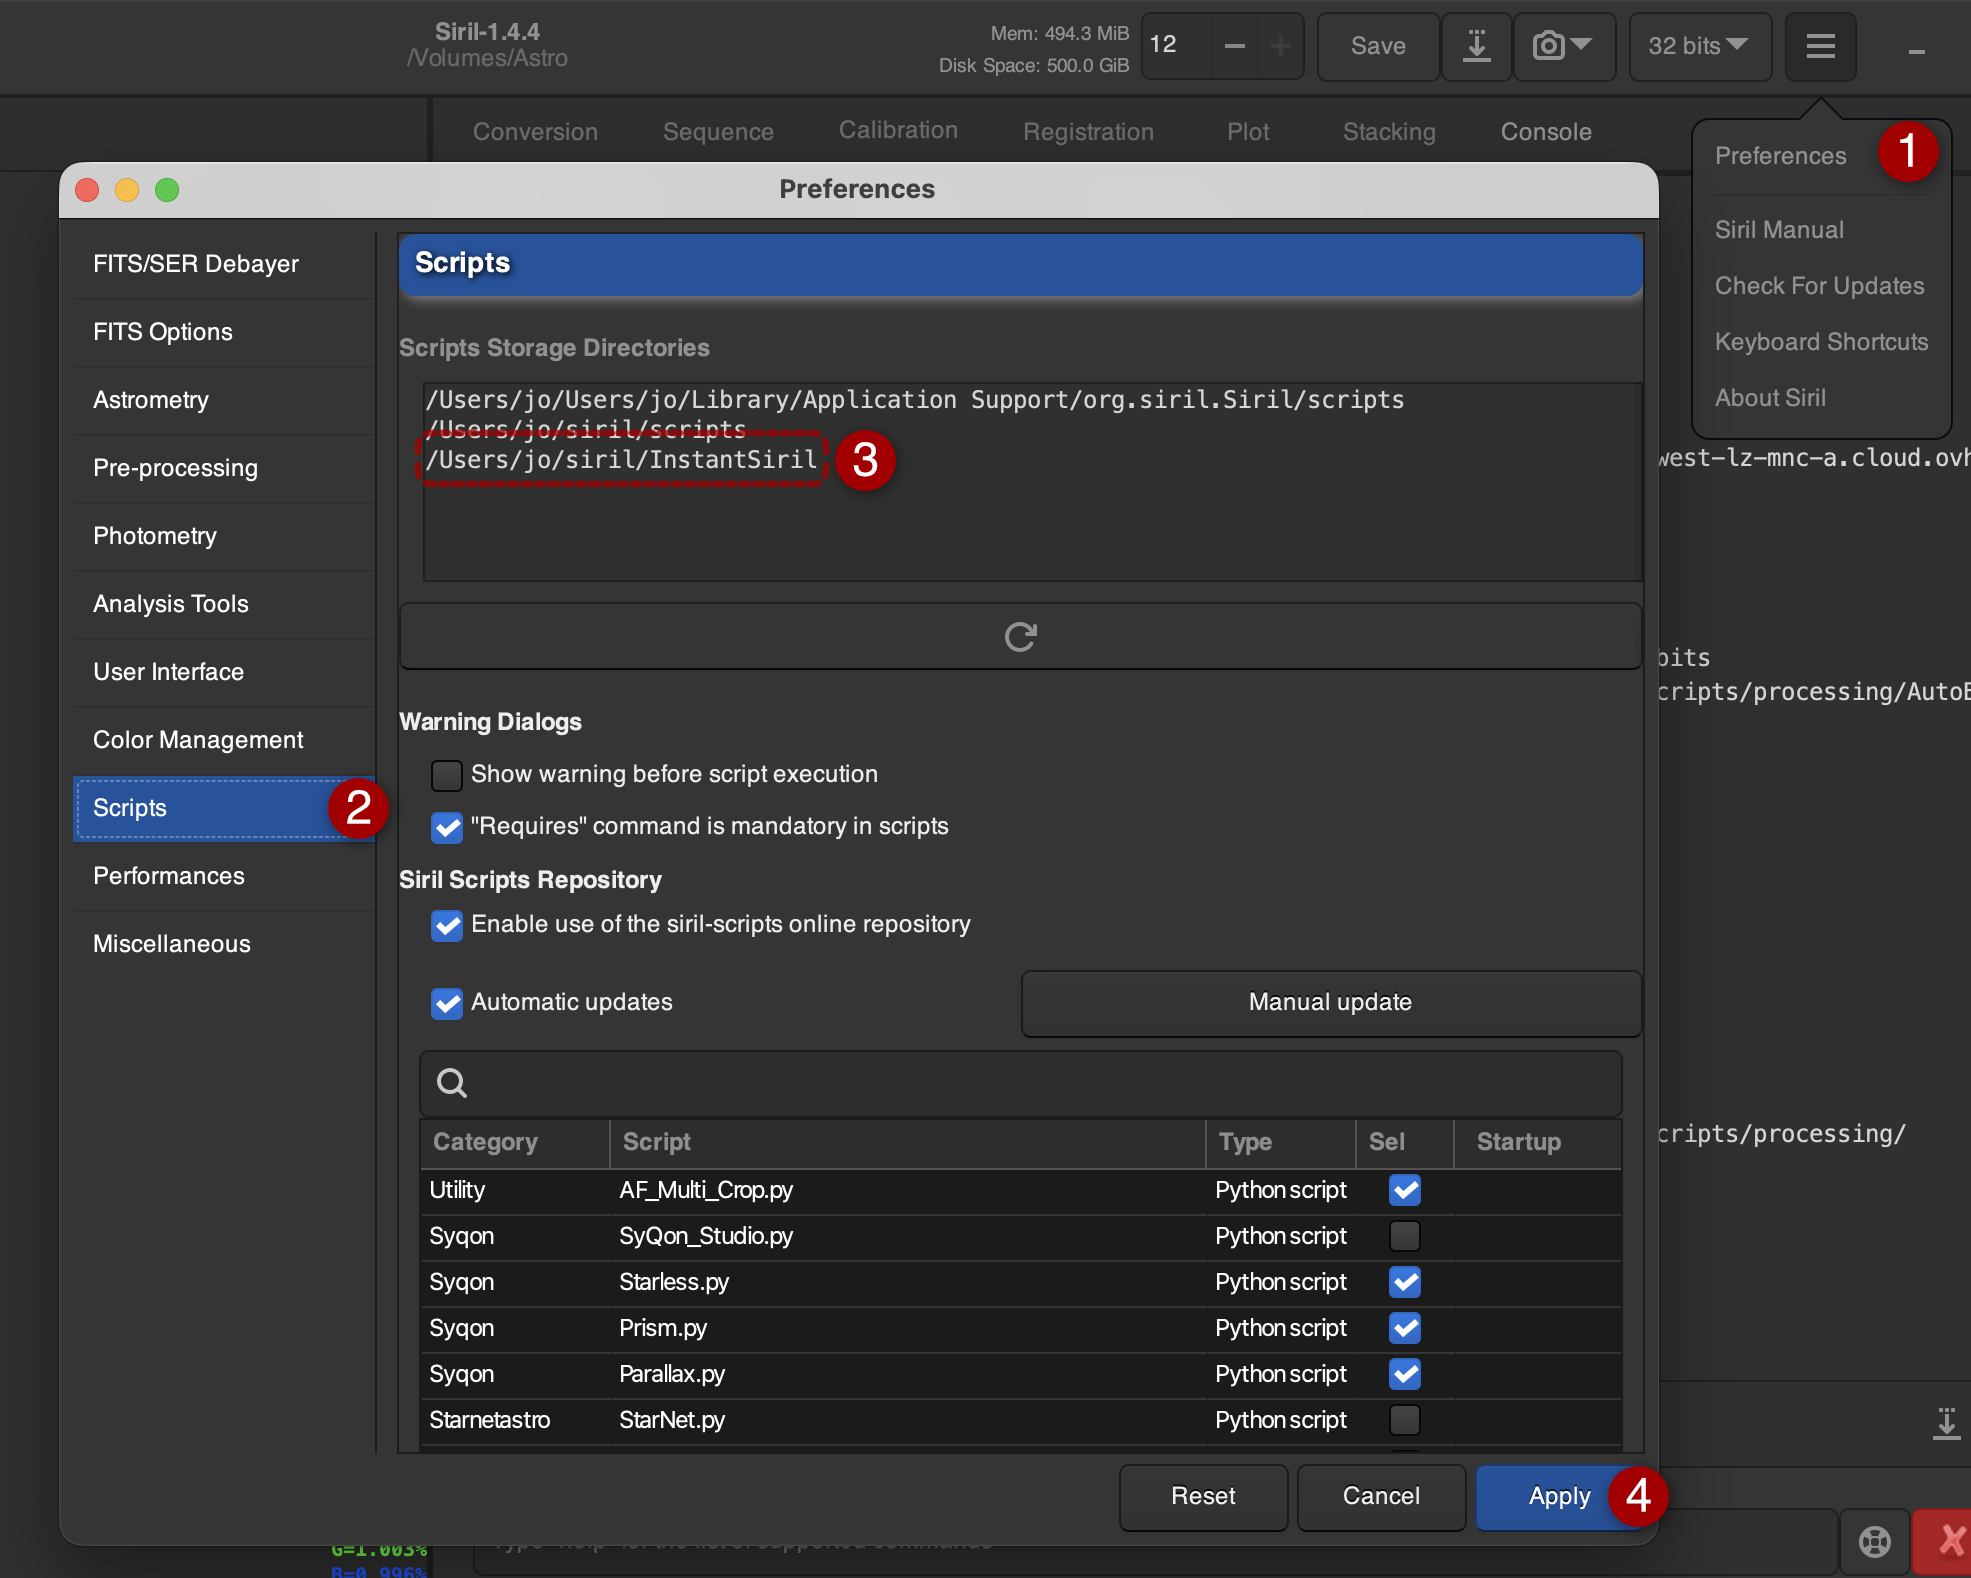
Task: Click the Siril window minimize dash icon
Action: click(x=1916, y=52)
